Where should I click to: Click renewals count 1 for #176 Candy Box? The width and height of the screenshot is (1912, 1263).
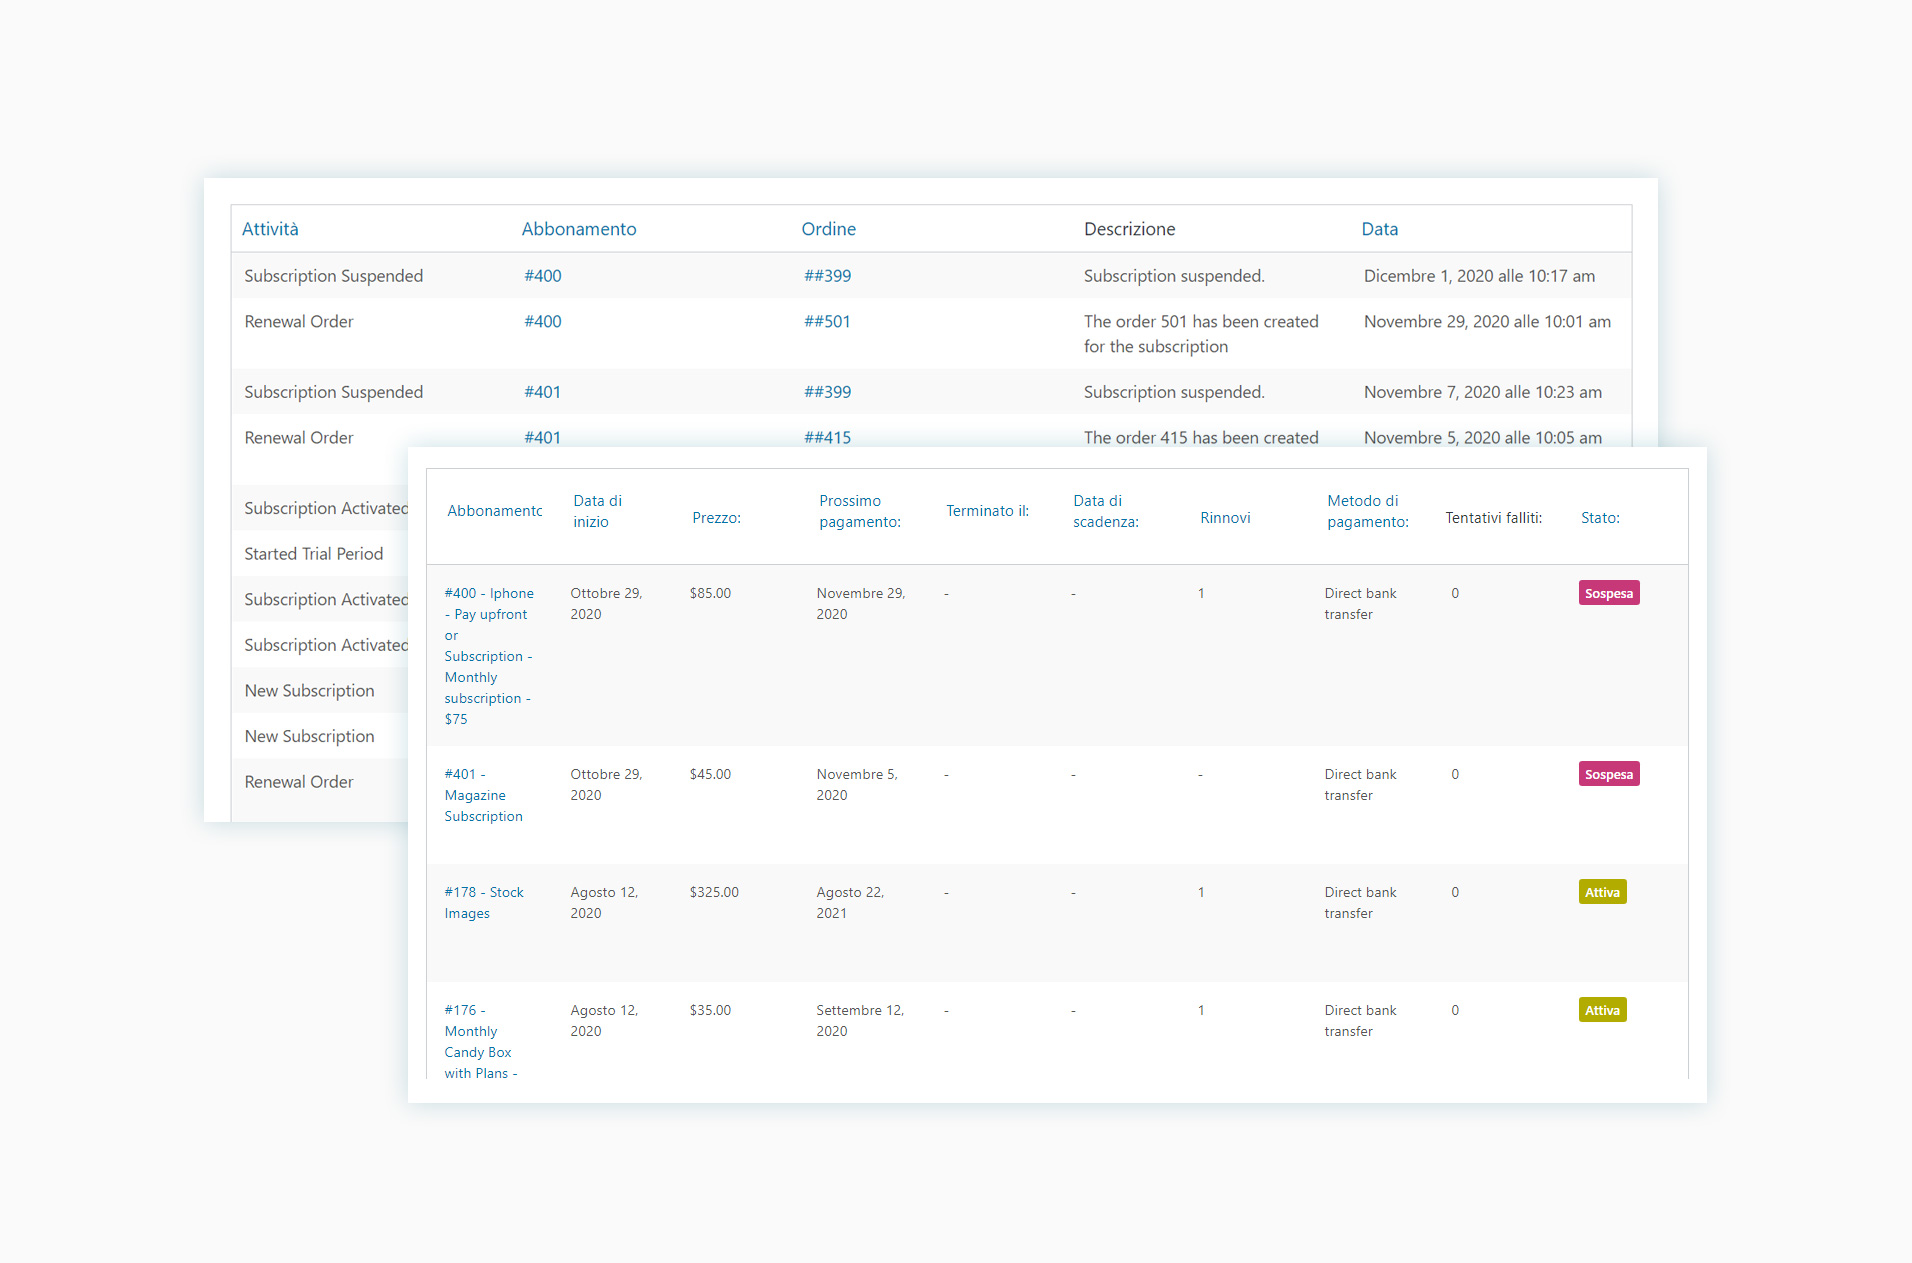(x=1201, y=1011)
